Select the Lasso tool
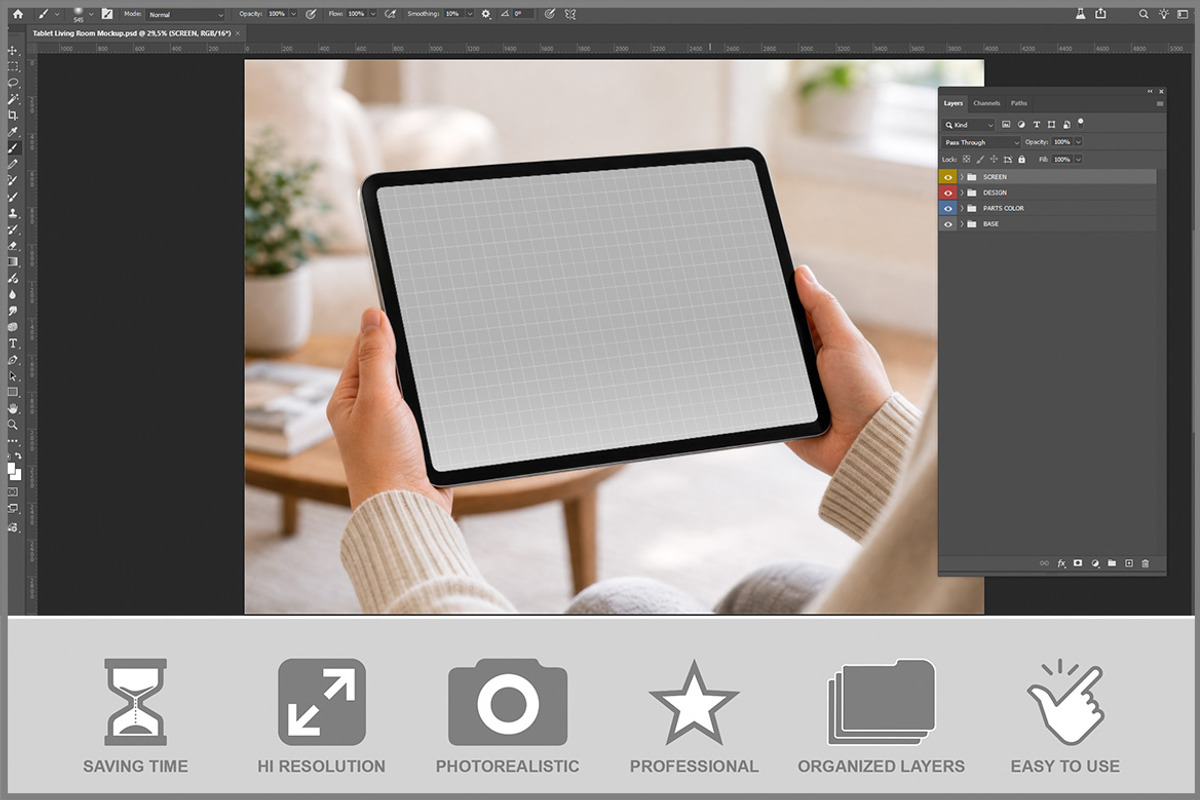The height and width of the screenshot is (800, 1200). coord(13,82)
